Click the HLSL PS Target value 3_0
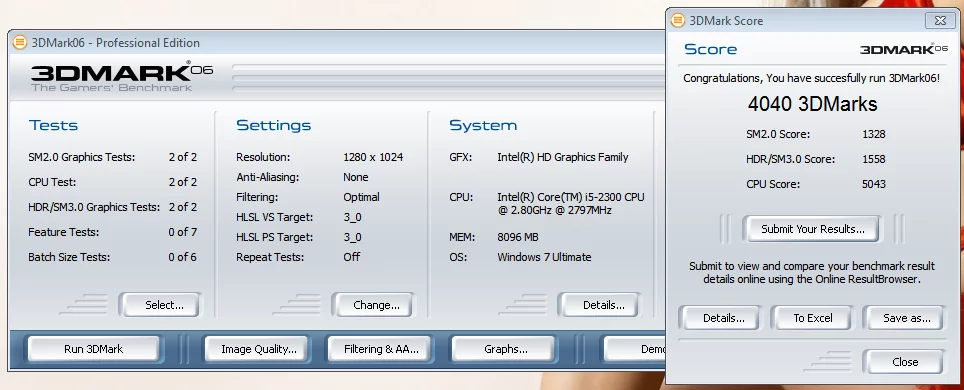The height and width of the screenshot is (390, 964). click(352, 237)
